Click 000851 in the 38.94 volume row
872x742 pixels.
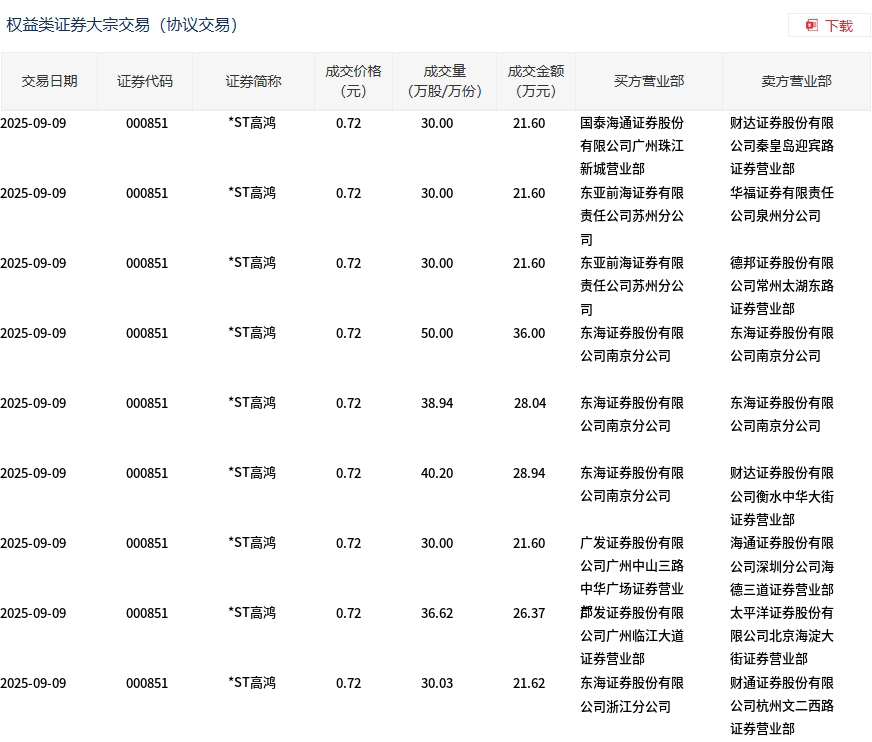pyautogui.click(x=147, y=403)
